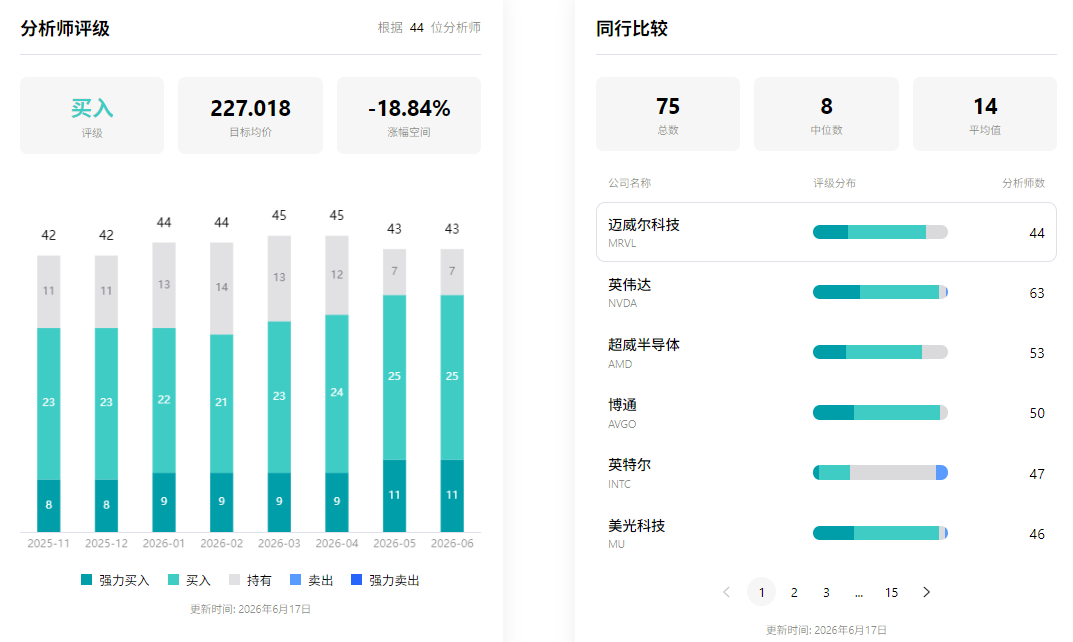Click rating distribution bar for MRVL
Viewport: 1073px width, 642px height.
tap(880, 232)
